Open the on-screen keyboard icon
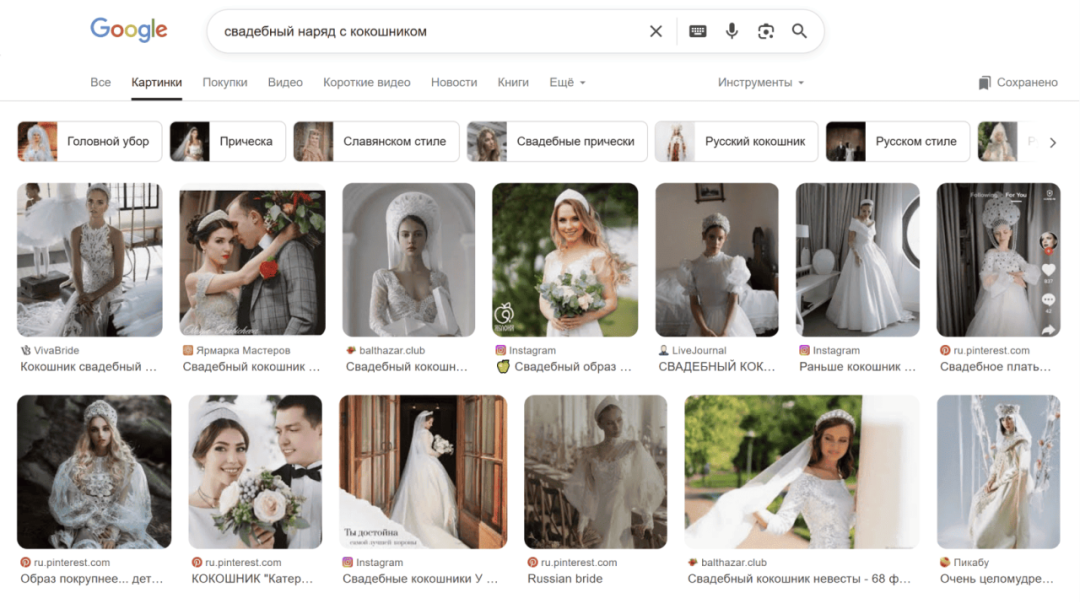This screenshot has height=609, width=1080. [x=698, y=31]
